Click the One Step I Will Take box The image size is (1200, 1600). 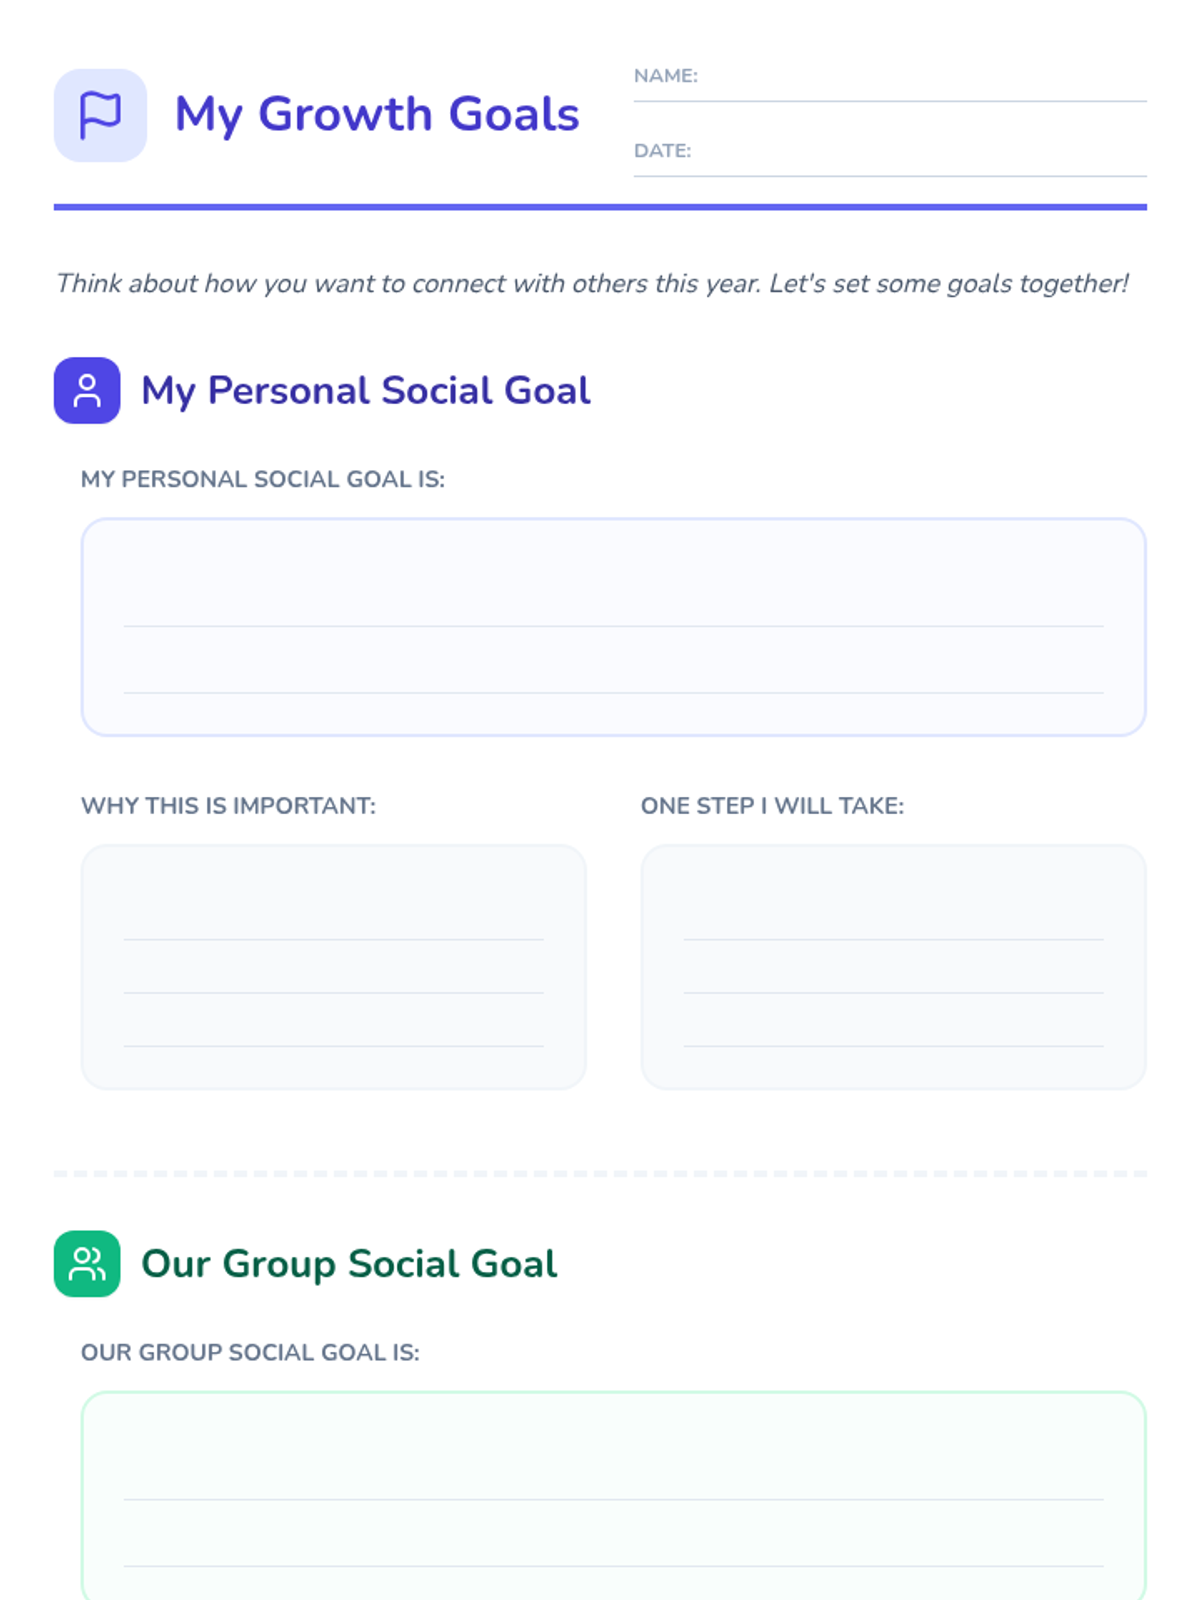[893, 967]
